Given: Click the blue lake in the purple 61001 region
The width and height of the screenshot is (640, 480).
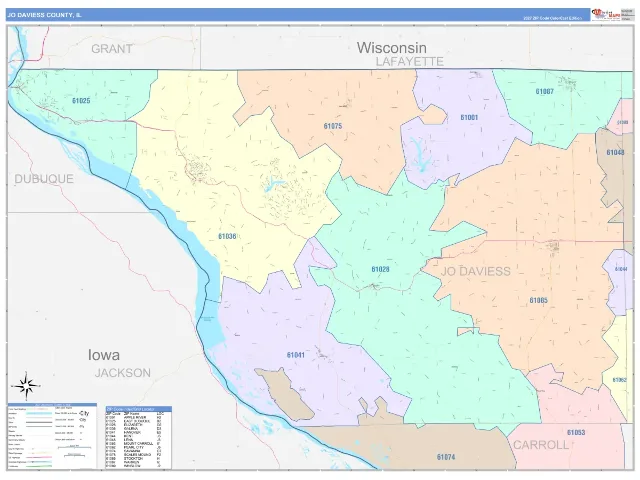Looking at the screenshot, I should 421,154.
